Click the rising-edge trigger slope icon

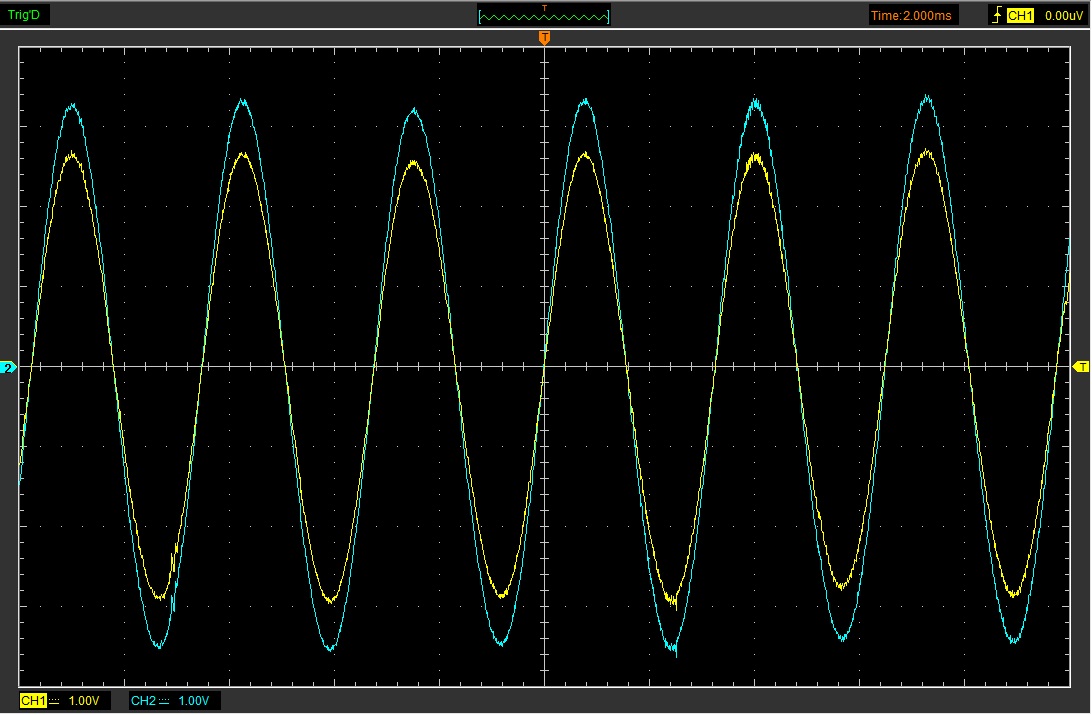click(996, 15)
